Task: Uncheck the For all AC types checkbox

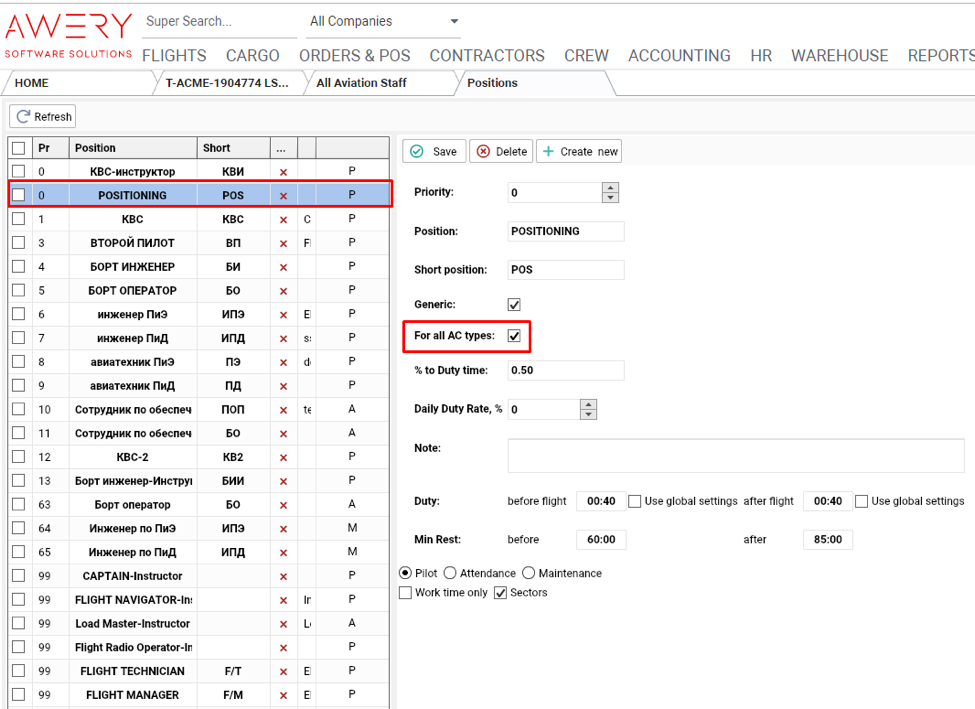Action: coord(514,336)
